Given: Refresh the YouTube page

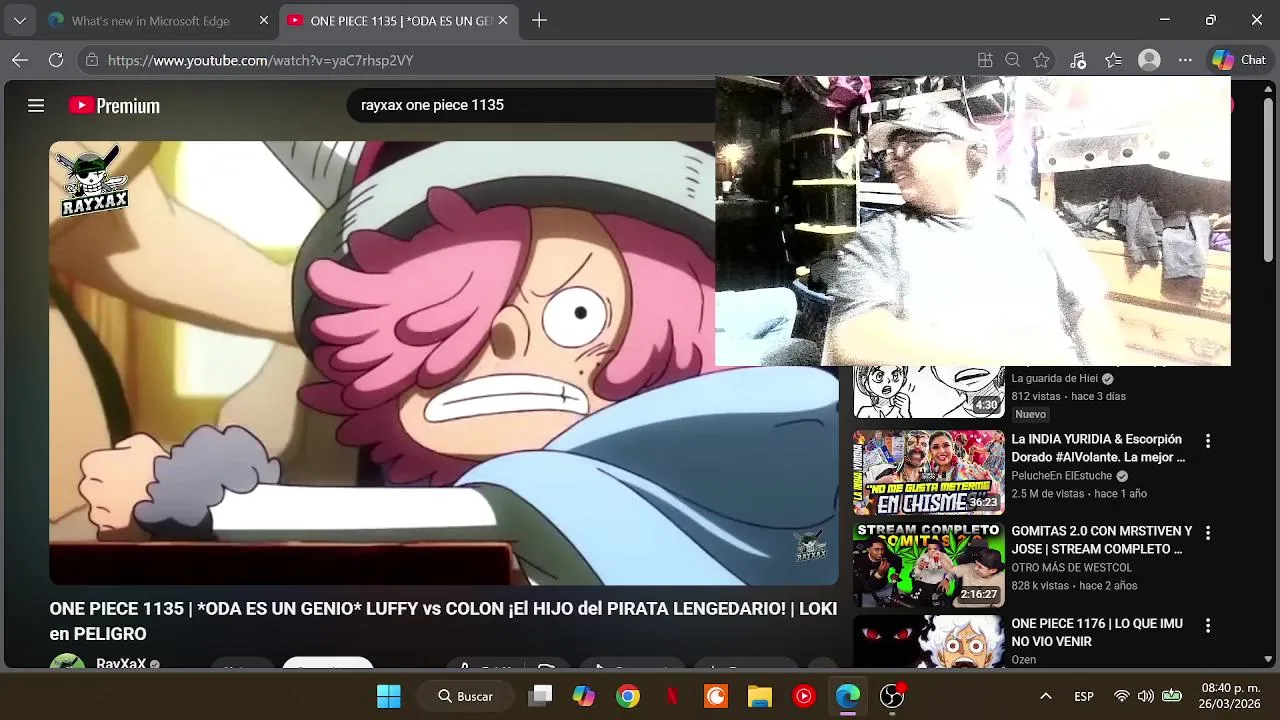Looking at the screenshot, I should pyautogui.click(x=56, y=60).
